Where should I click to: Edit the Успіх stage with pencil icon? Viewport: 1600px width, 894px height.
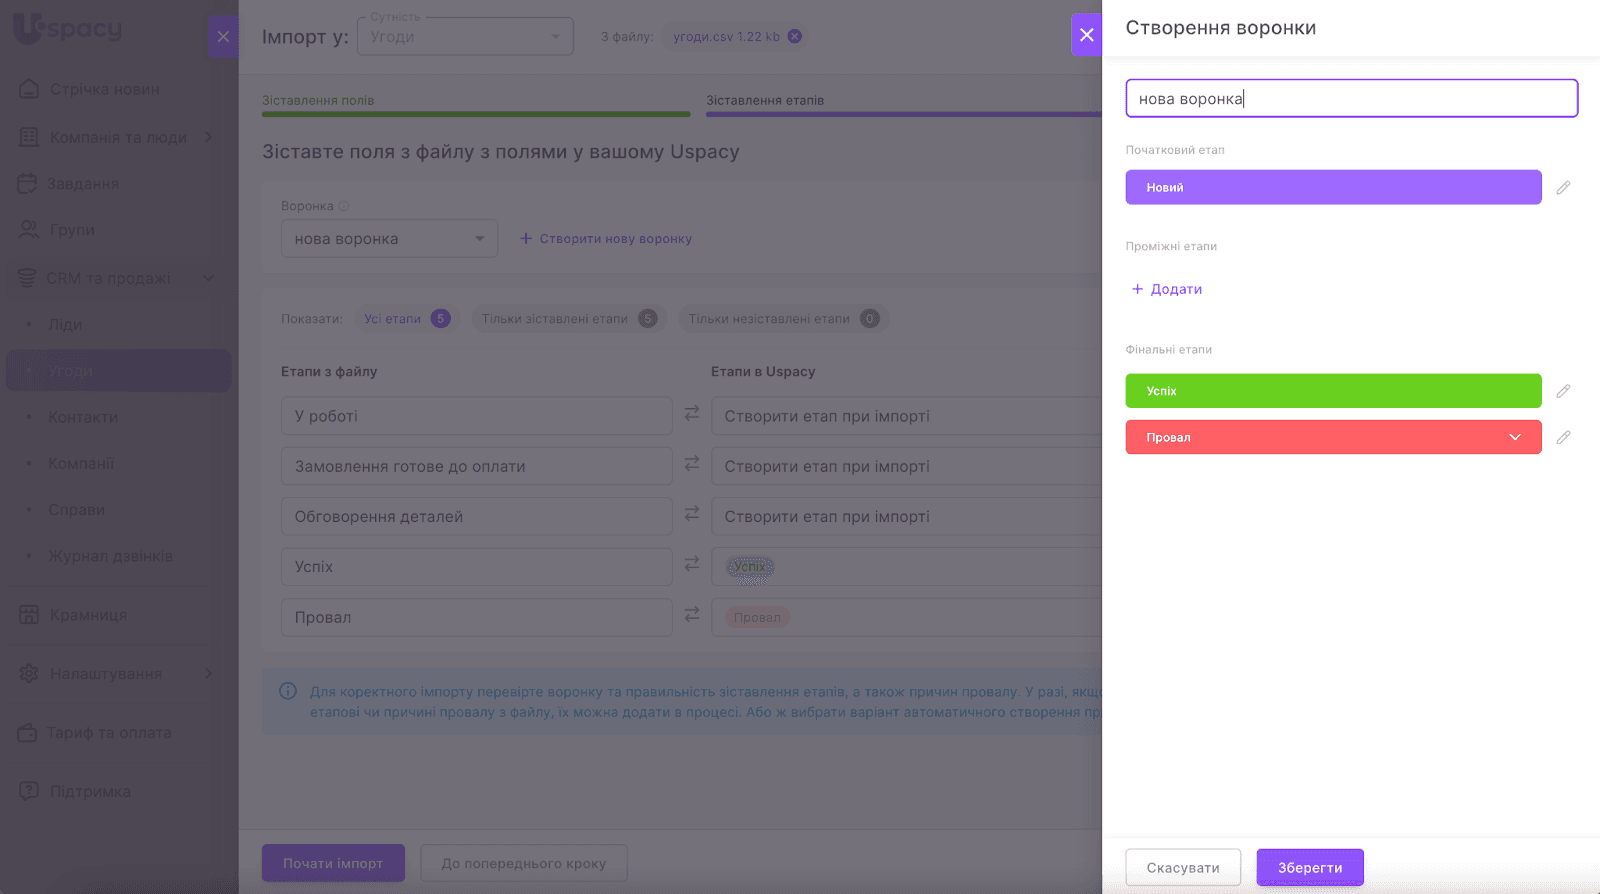[1563, 391]
